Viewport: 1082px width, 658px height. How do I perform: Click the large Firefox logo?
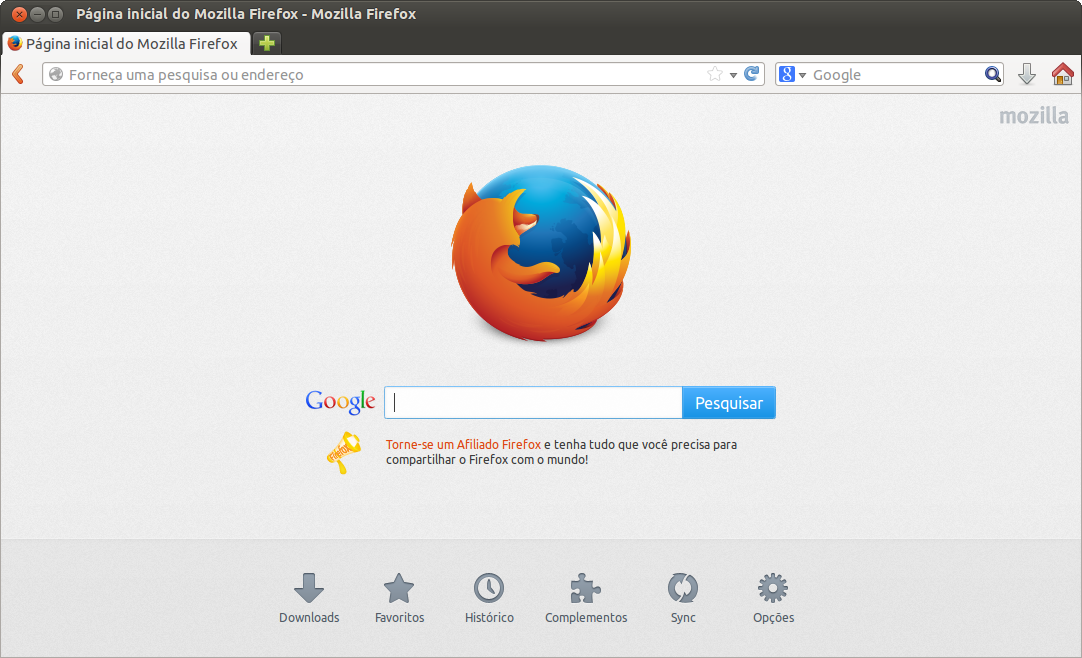[x=541, y=252]
